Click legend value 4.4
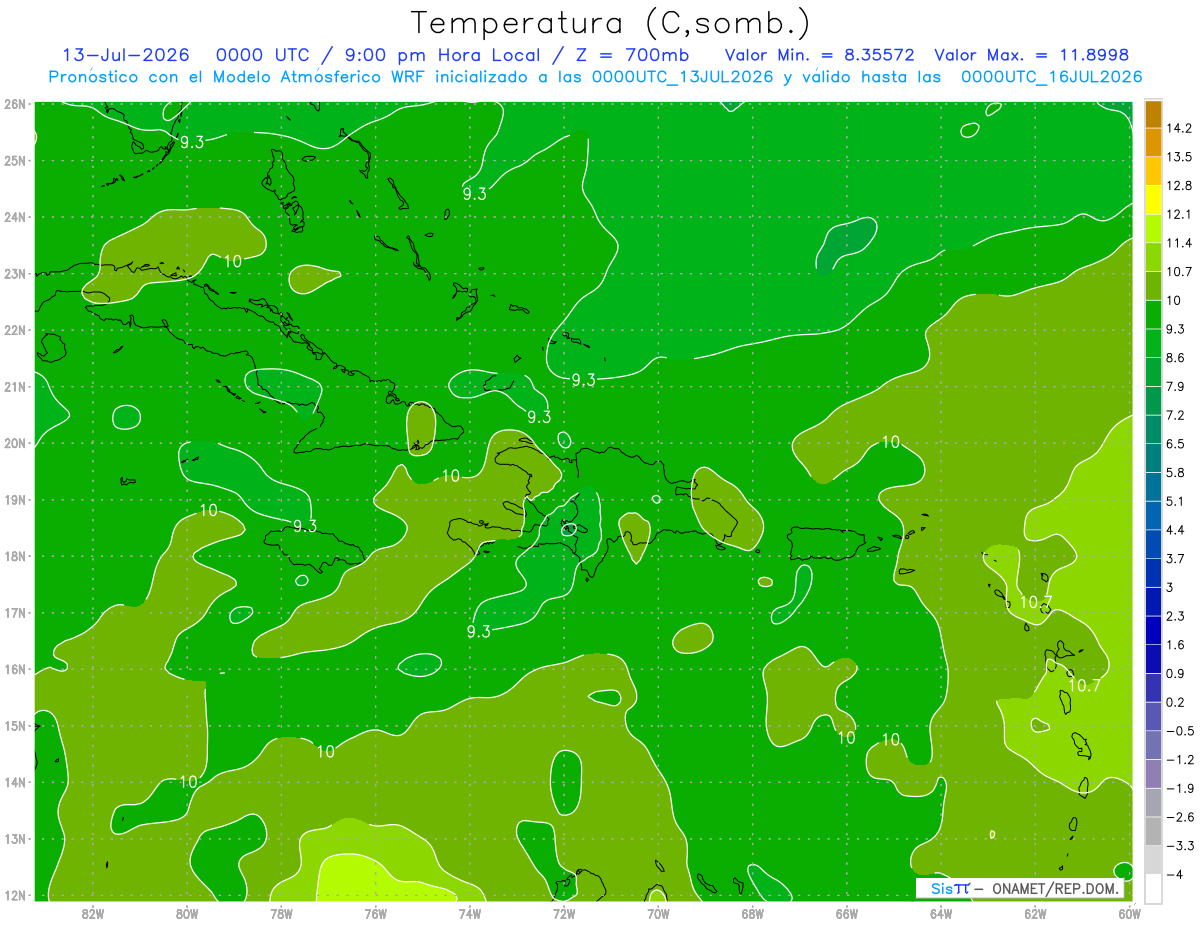 1176,530
